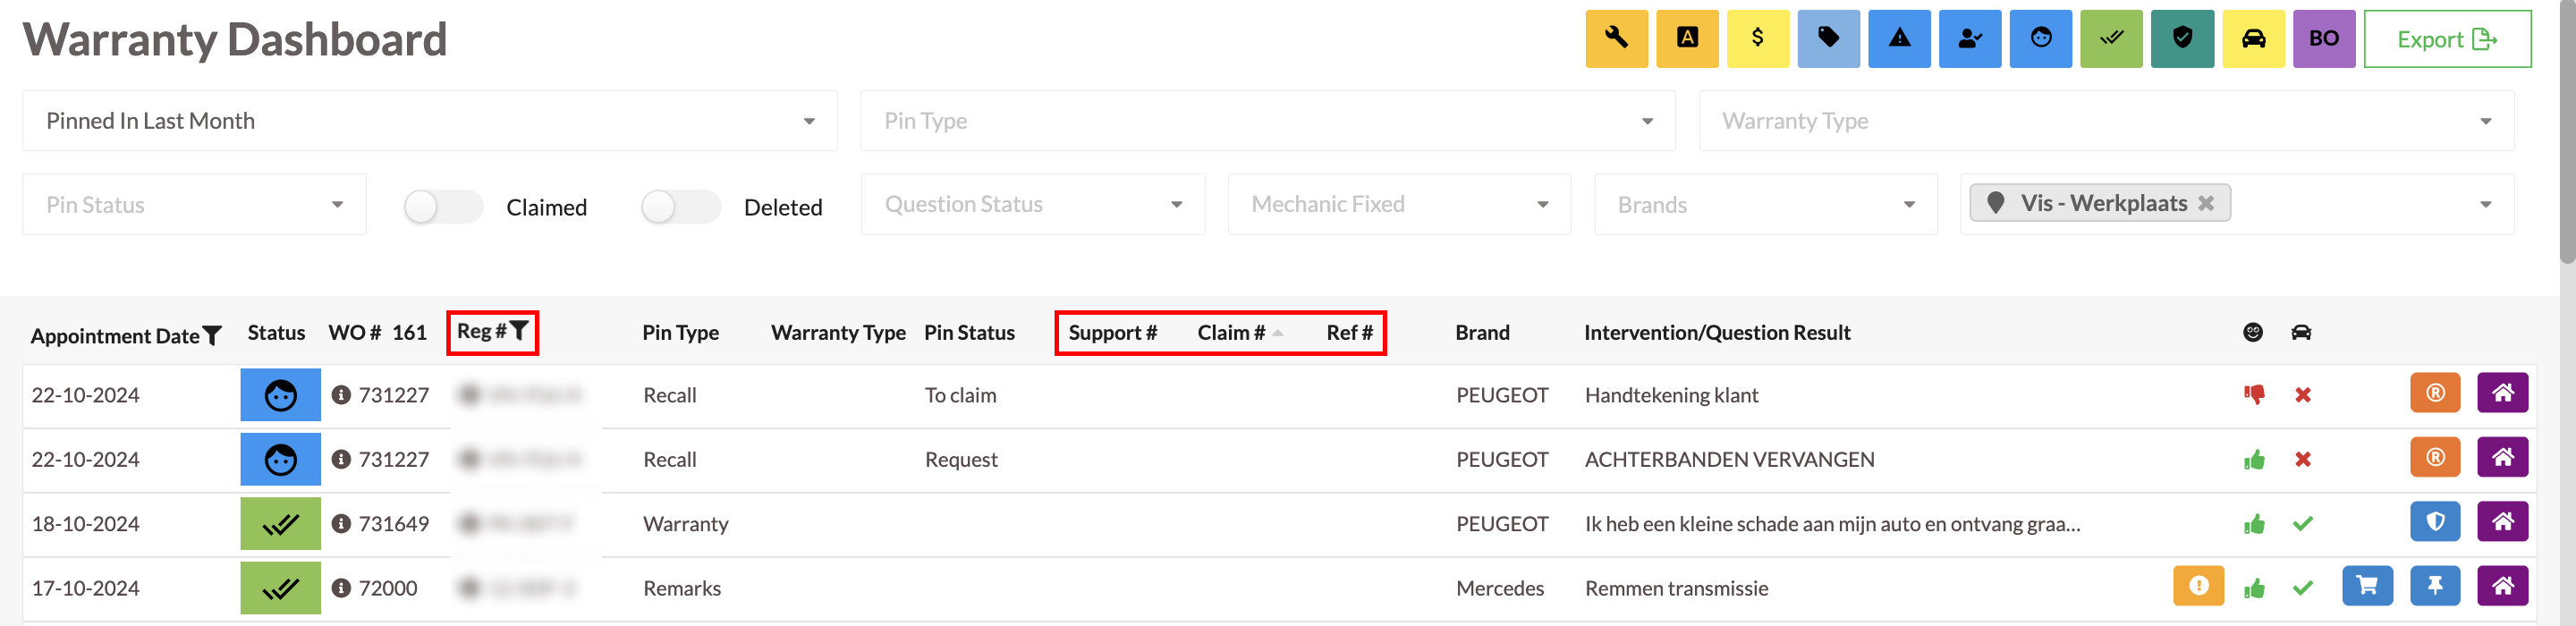This screenshot has height=626, width=2576.
Task: Click the warning triangle filter icon
Action: click(x=1899, y=39)
